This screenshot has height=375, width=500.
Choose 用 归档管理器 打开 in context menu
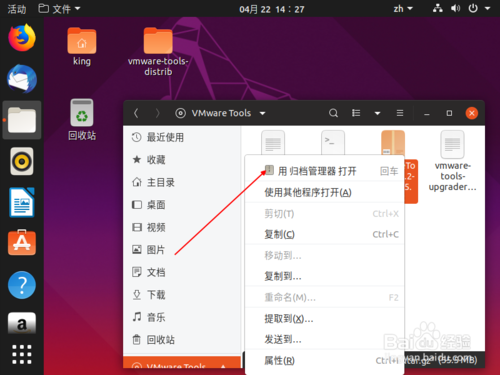tap(325, 171)
